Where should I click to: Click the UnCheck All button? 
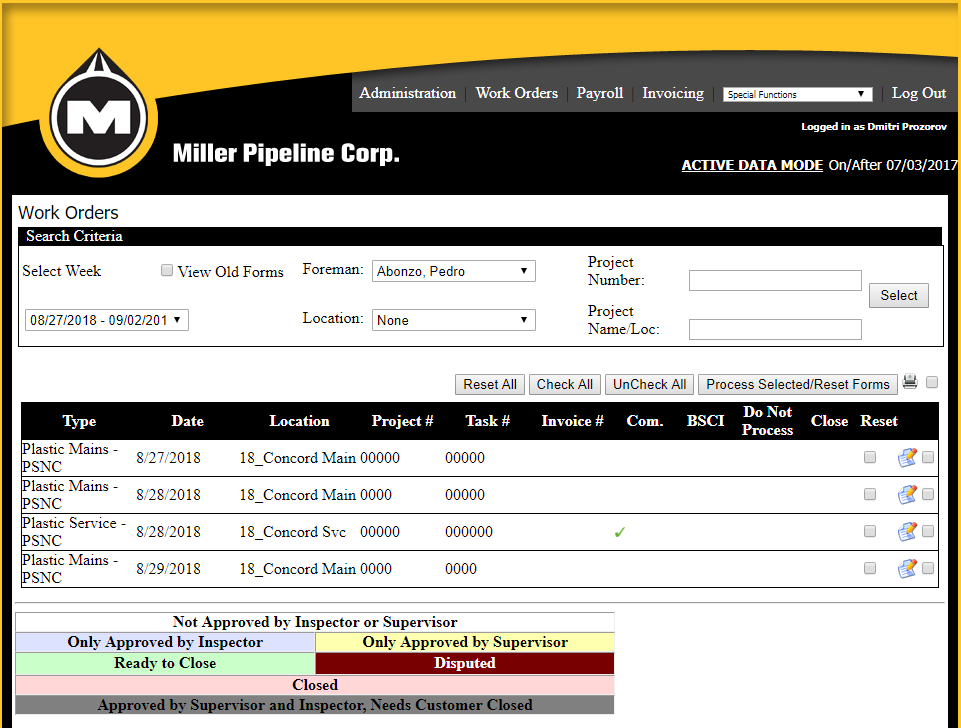650,384
